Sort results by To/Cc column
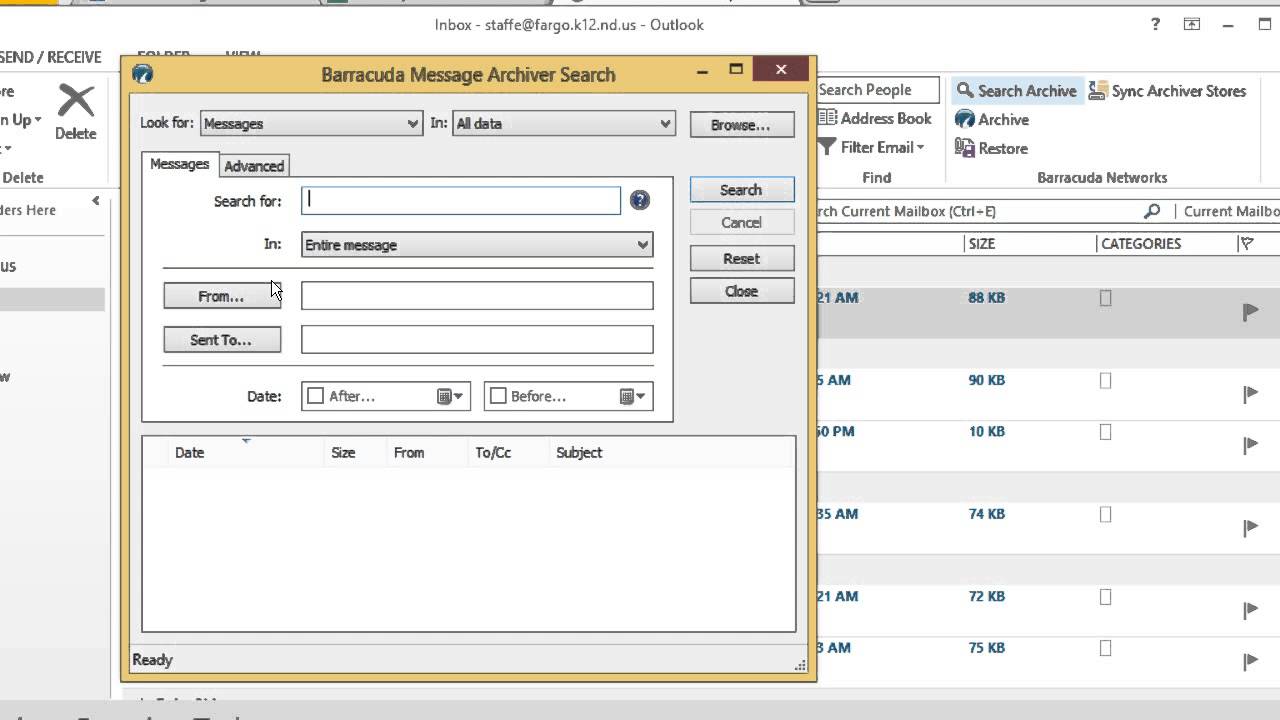1280x720 pixels. pyautogui.click(x=493, y=453)
